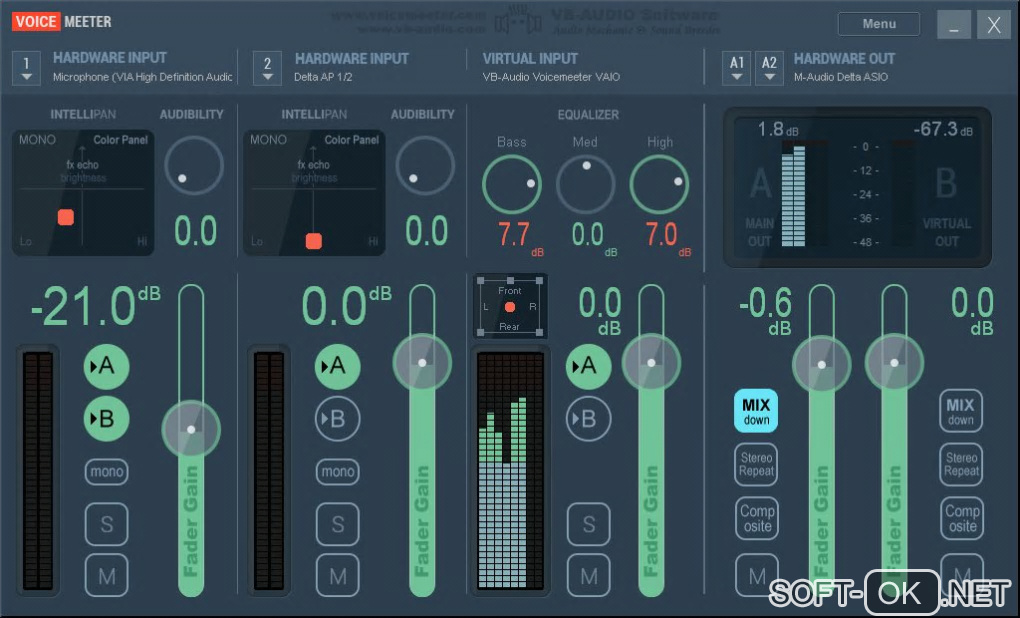Mute Hardware Input 1 with M button

pos(107,575)
